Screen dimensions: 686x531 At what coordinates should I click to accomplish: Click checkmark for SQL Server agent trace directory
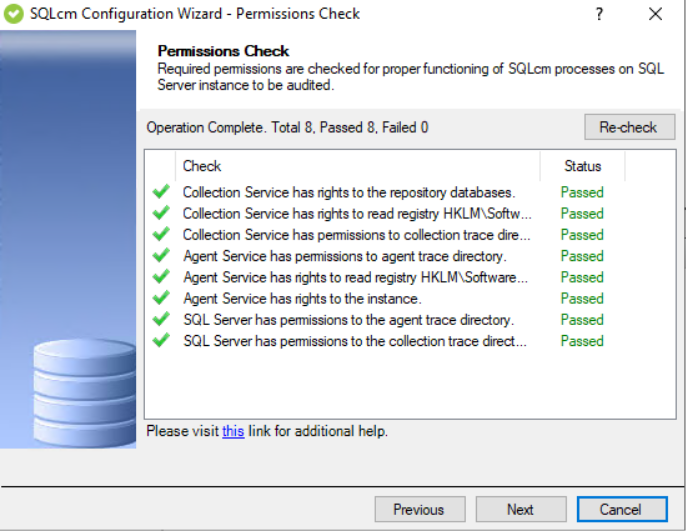[160, 320]
